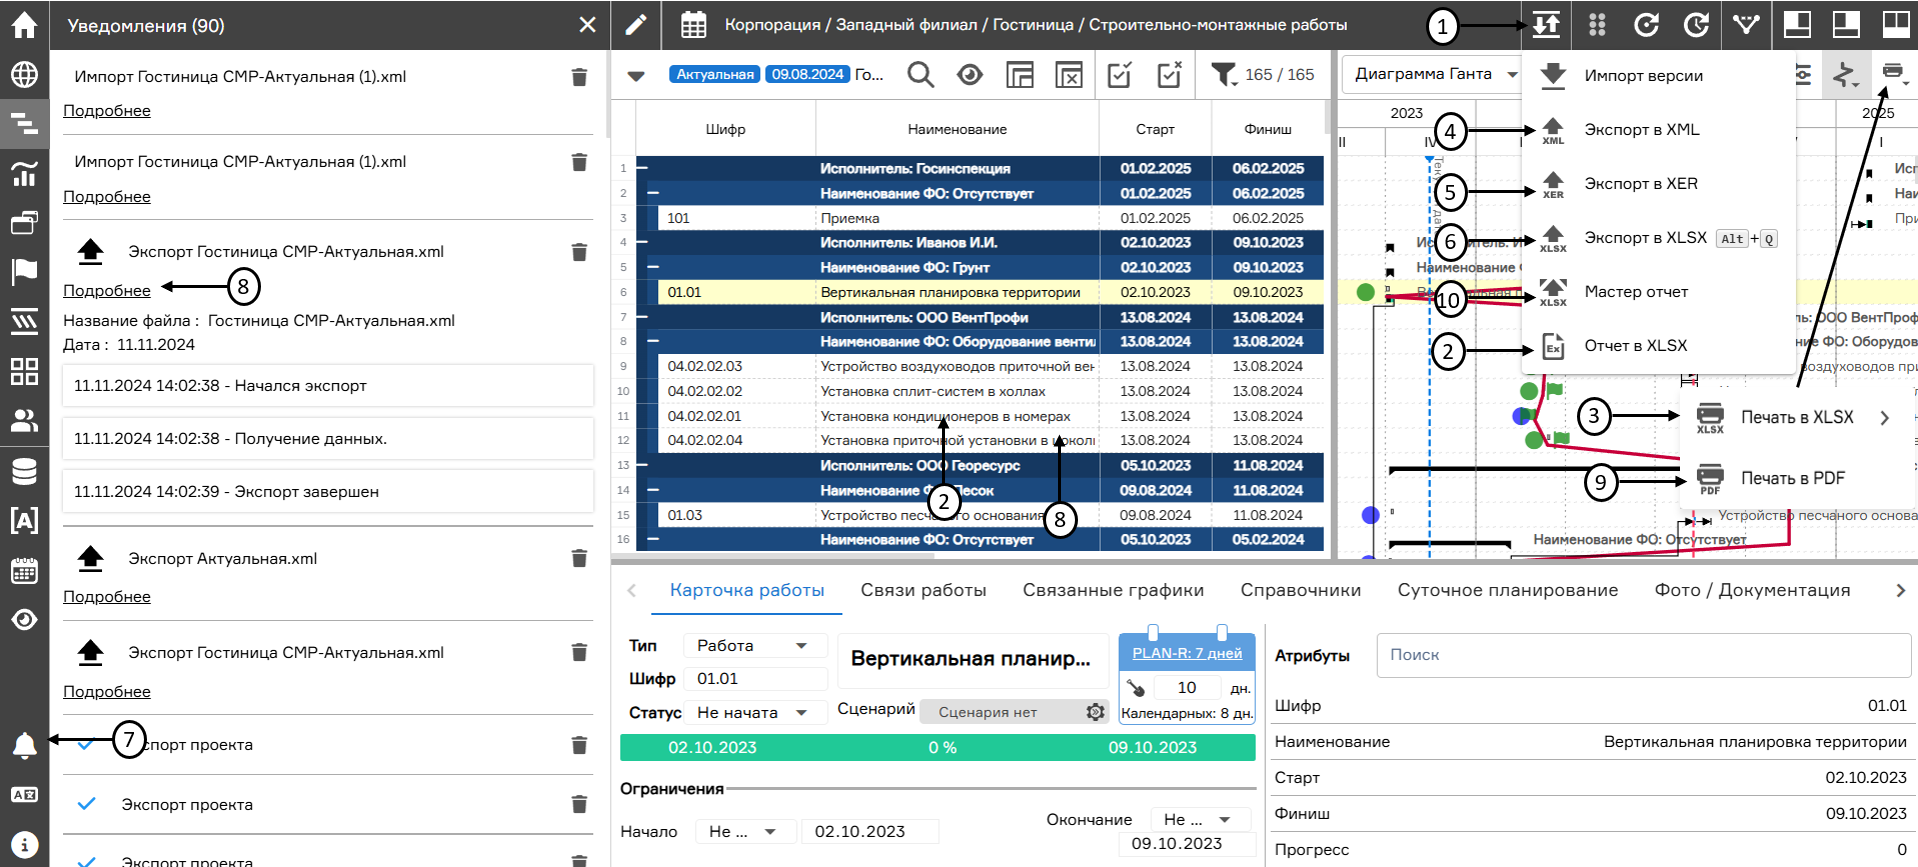The width and height of the screenshot is (1918, 867).
Task: Click the blue circle marker in the Gantt chart
Action: click(x=1370, y=515)
